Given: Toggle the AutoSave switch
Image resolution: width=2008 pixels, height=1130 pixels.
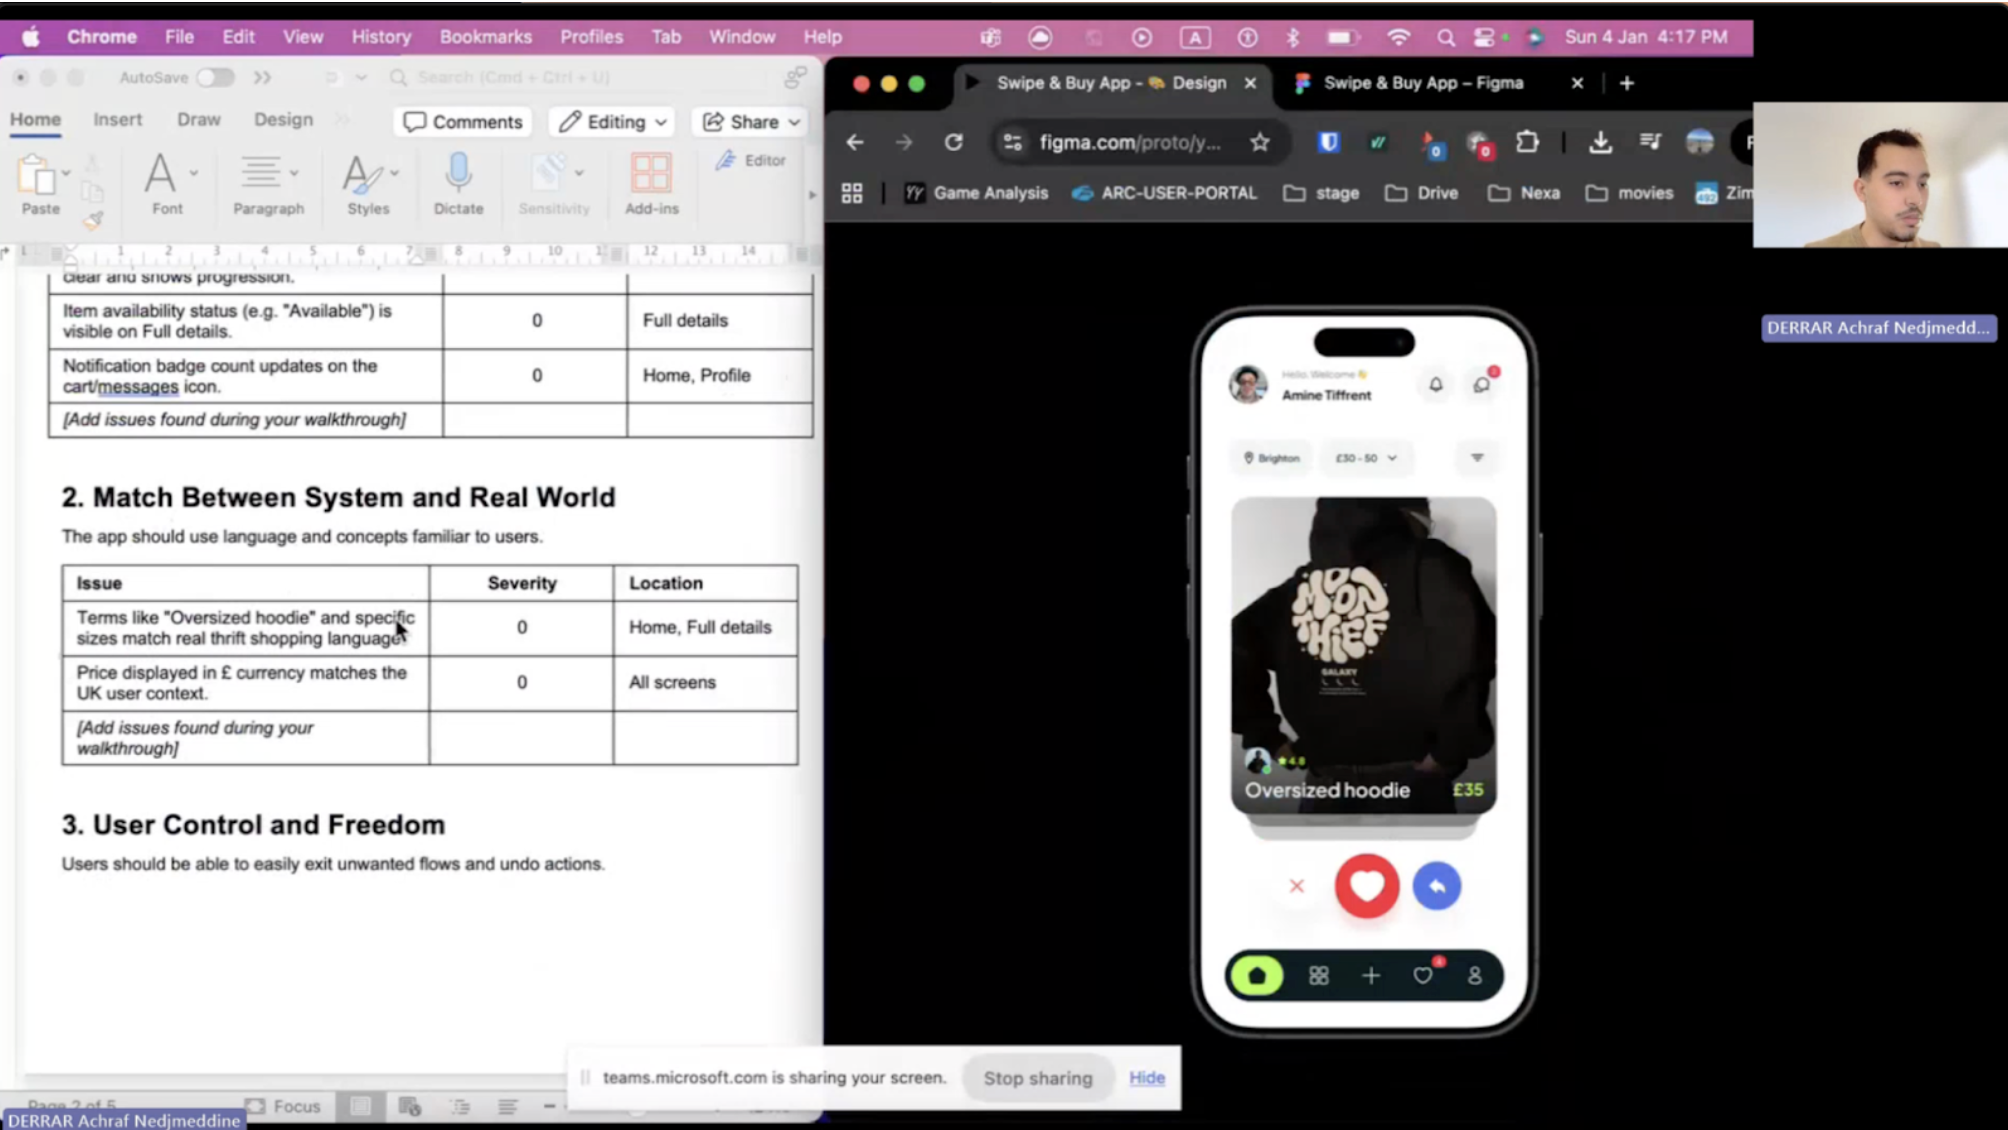Looking at the screenshot, I should coord(214,77).
